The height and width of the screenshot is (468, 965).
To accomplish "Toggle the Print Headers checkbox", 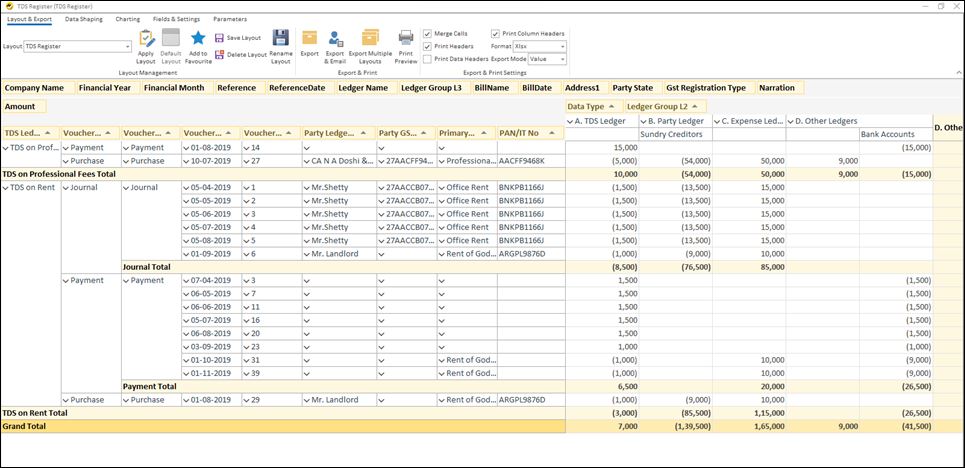I will (427, 46).
